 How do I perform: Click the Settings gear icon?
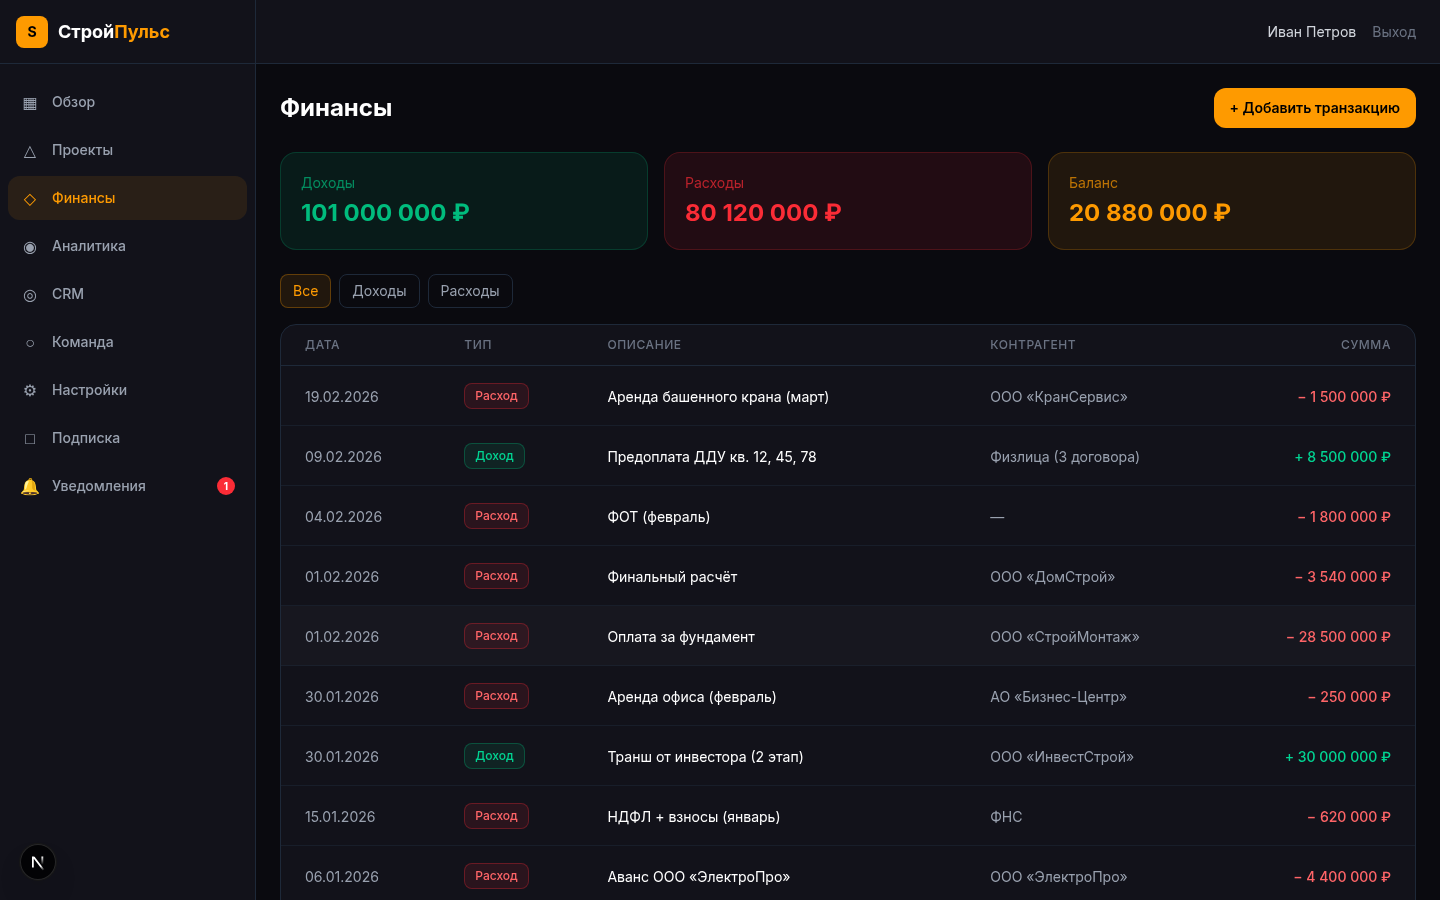tap(30, 391)
